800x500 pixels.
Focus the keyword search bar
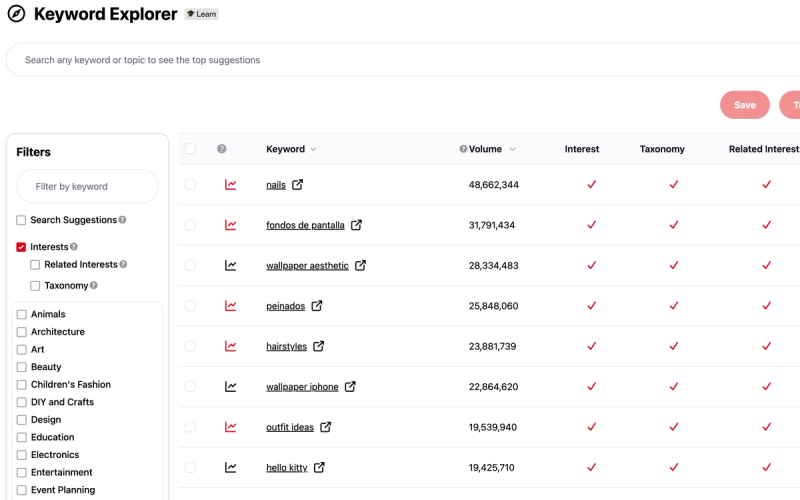(x=403, y=60)
